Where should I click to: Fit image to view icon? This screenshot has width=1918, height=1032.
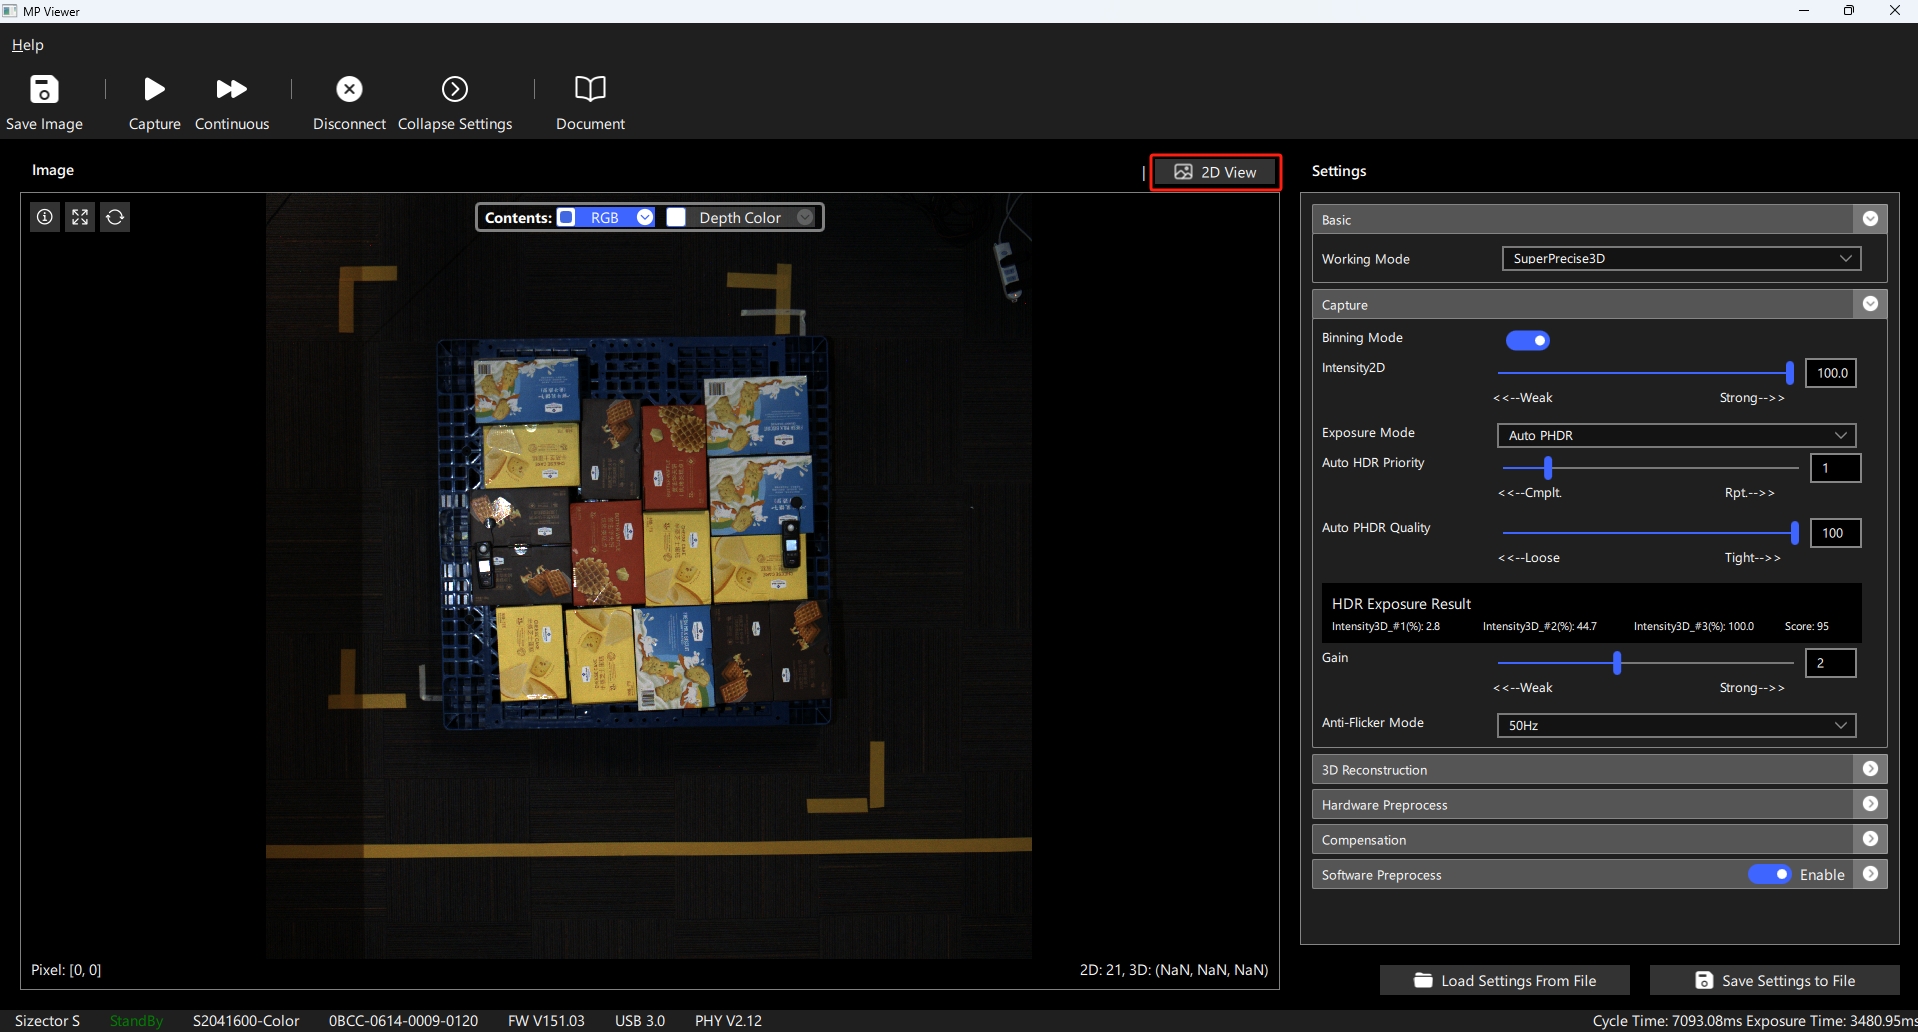(80, 217)
